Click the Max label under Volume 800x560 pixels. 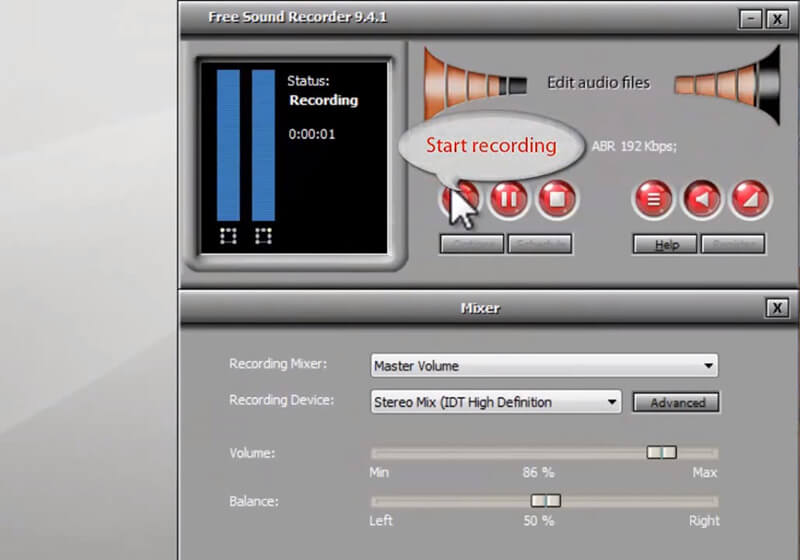pos(705,472)
